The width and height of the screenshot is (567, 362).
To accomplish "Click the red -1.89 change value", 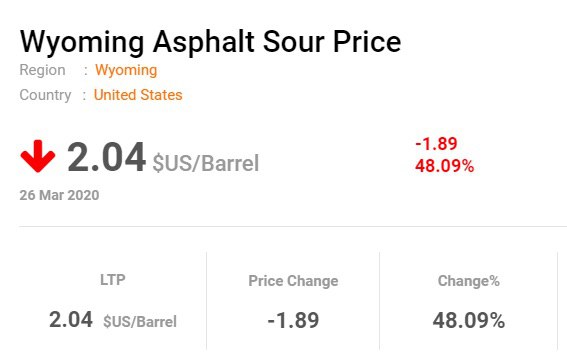I will pyautogui.click(x=436, y=144).
